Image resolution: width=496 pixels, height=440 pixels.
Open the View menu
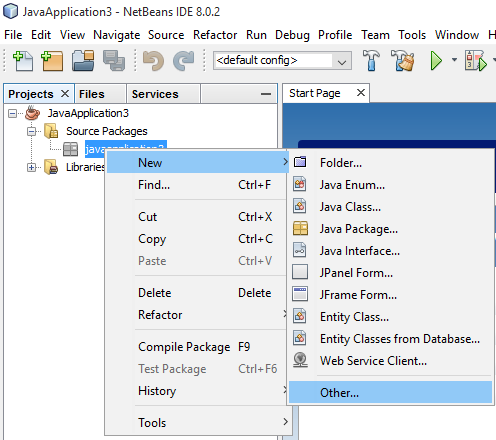point(72,35)
